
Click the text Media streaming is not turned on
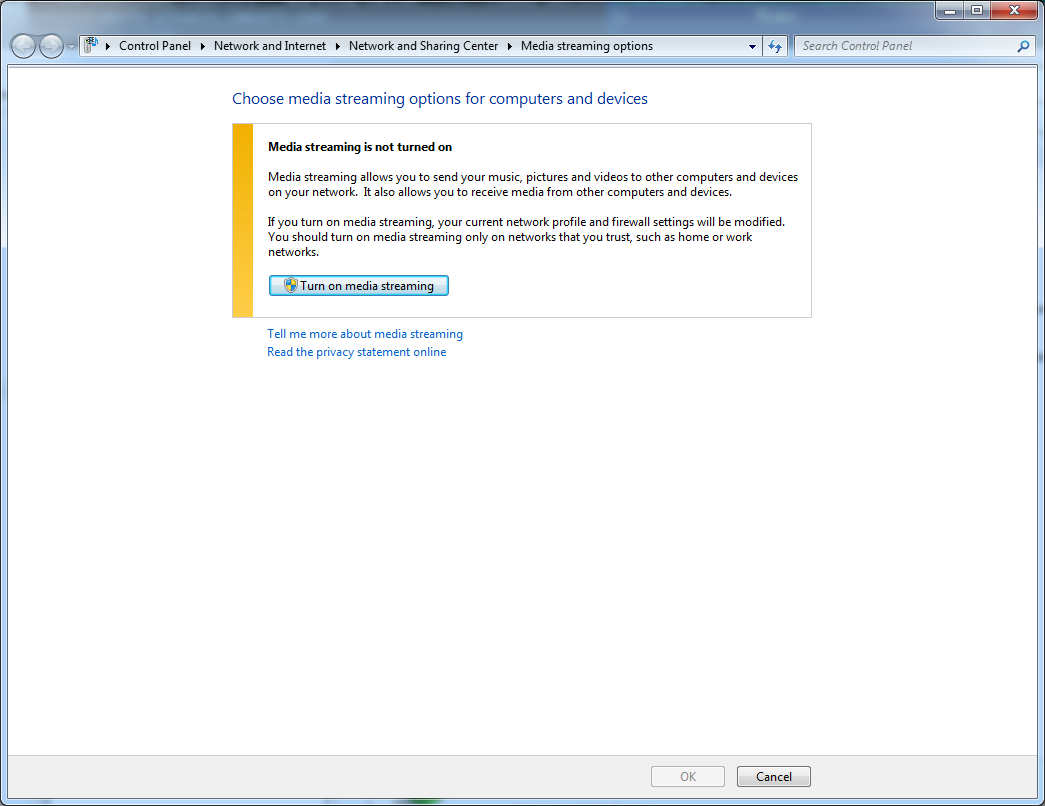360,147
